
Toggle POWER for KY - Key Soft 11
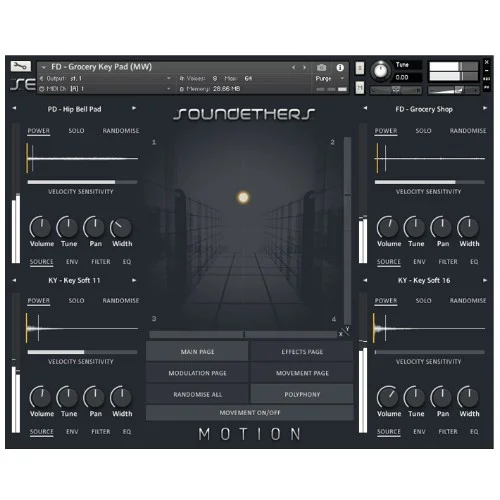tap(39, 301)
